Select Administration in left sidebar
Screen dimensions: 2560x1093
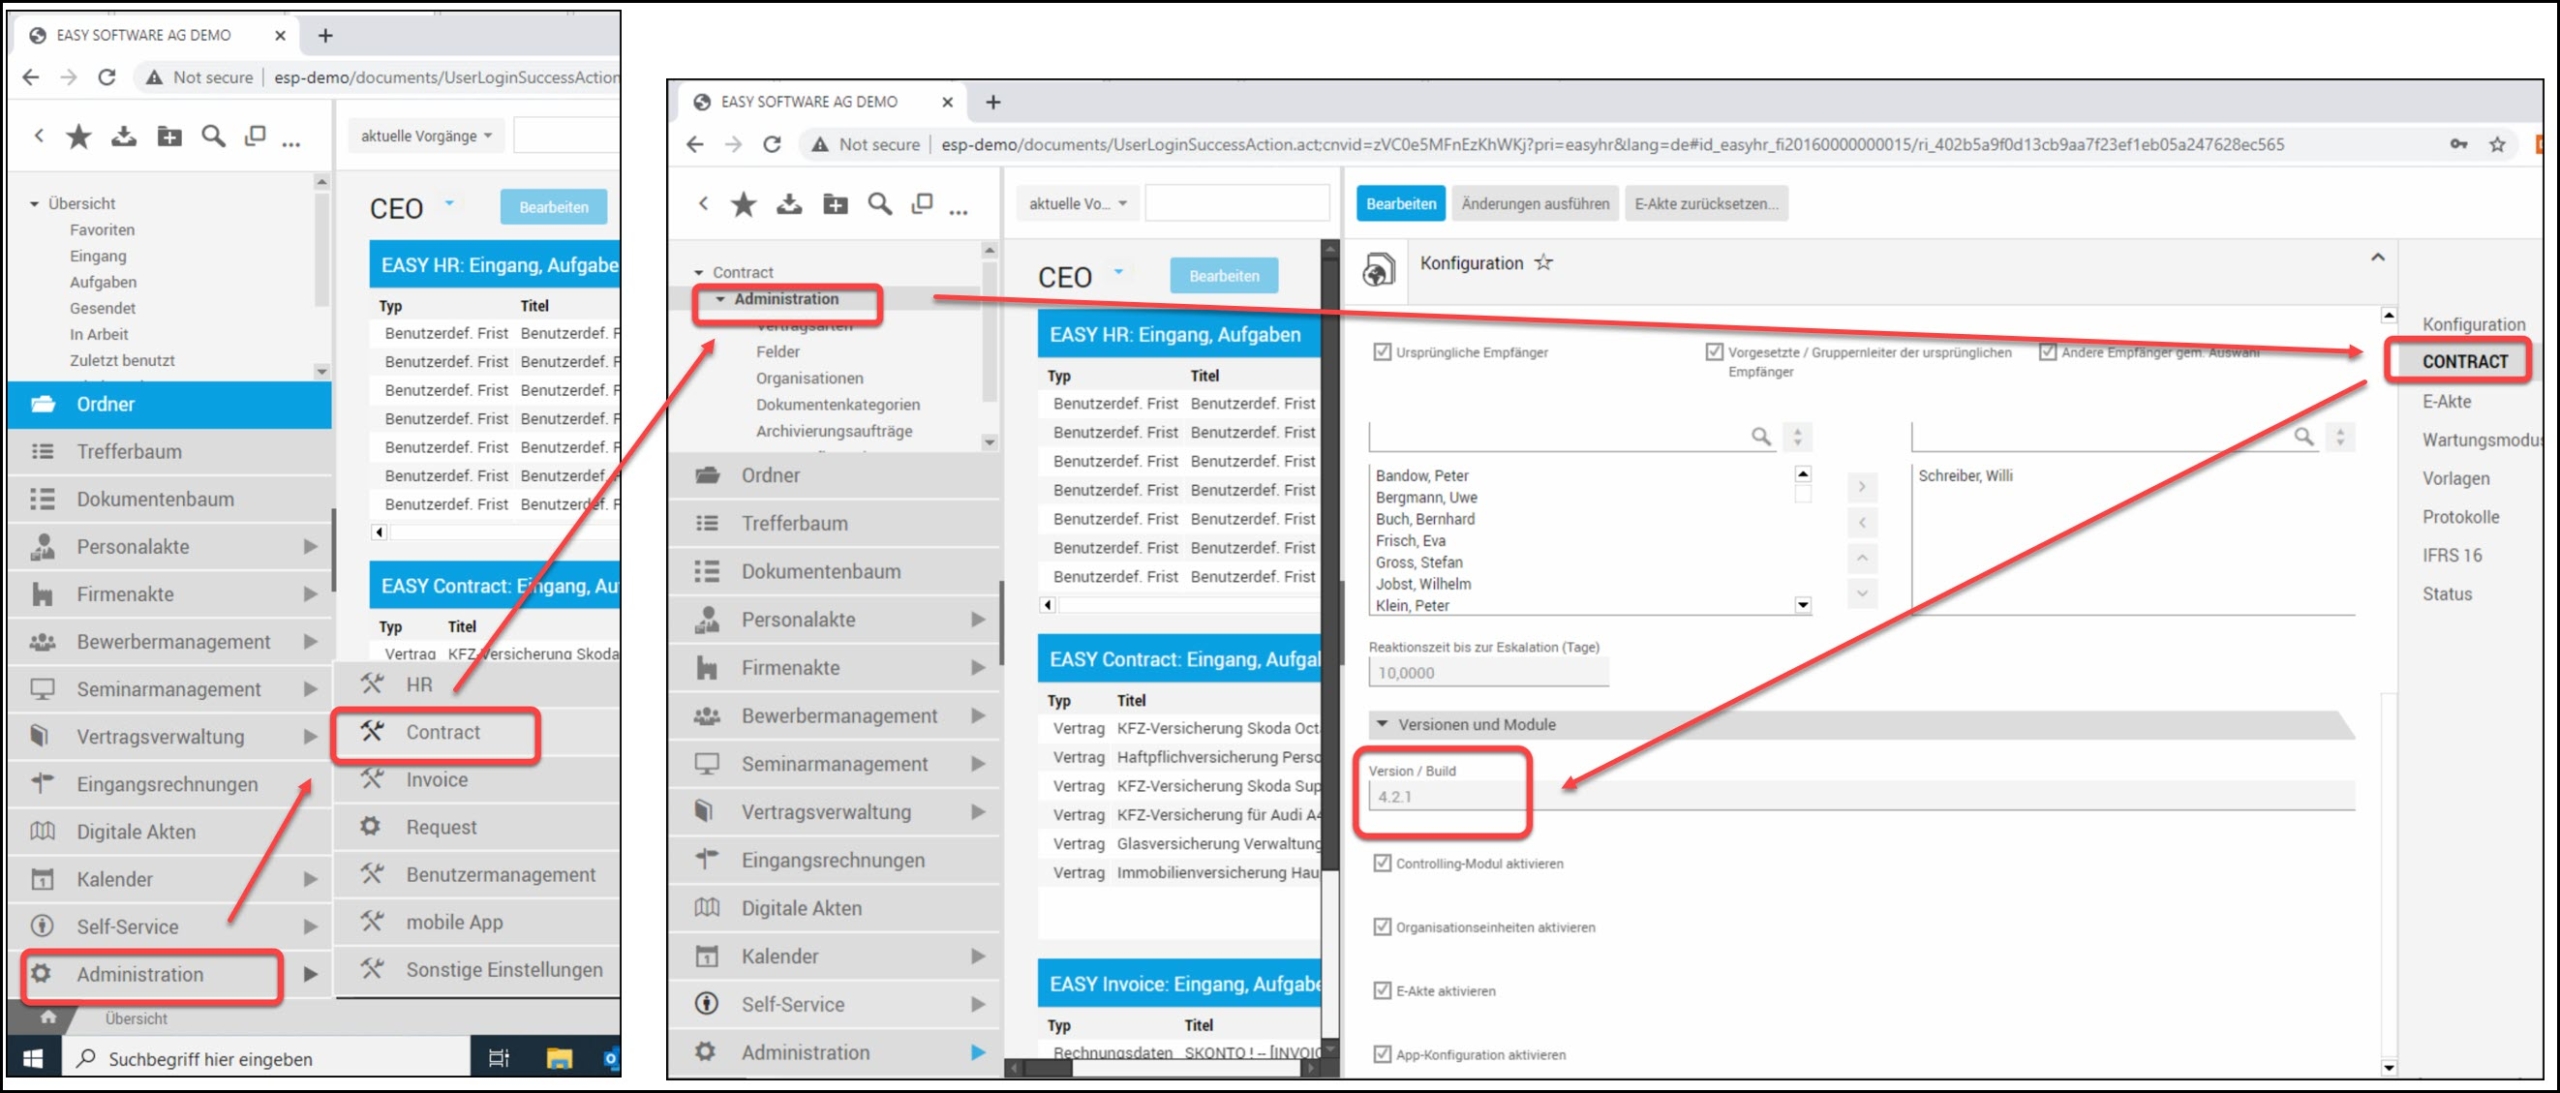coord(140,974)
